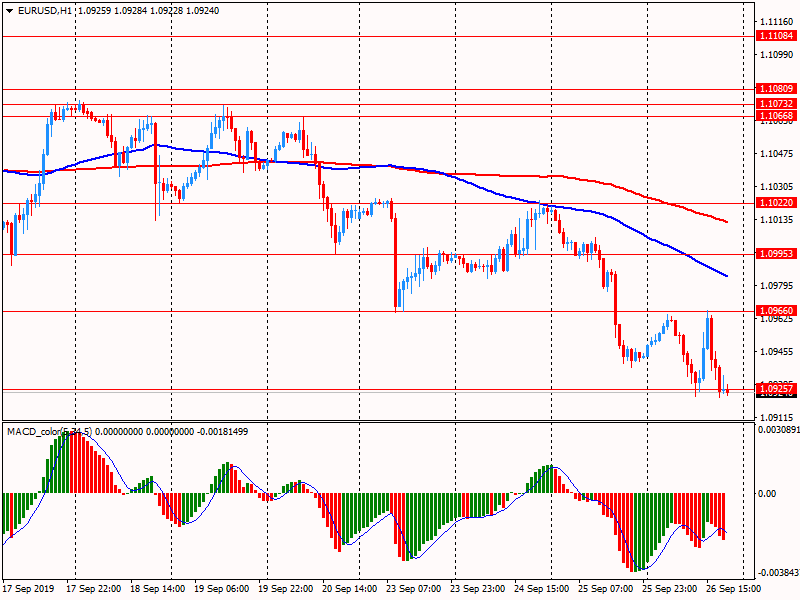The height and width of the screenshot is (600, 800).
Task: Click the -0.00181499 MACD value readout
Action: (x=223, y=432)
